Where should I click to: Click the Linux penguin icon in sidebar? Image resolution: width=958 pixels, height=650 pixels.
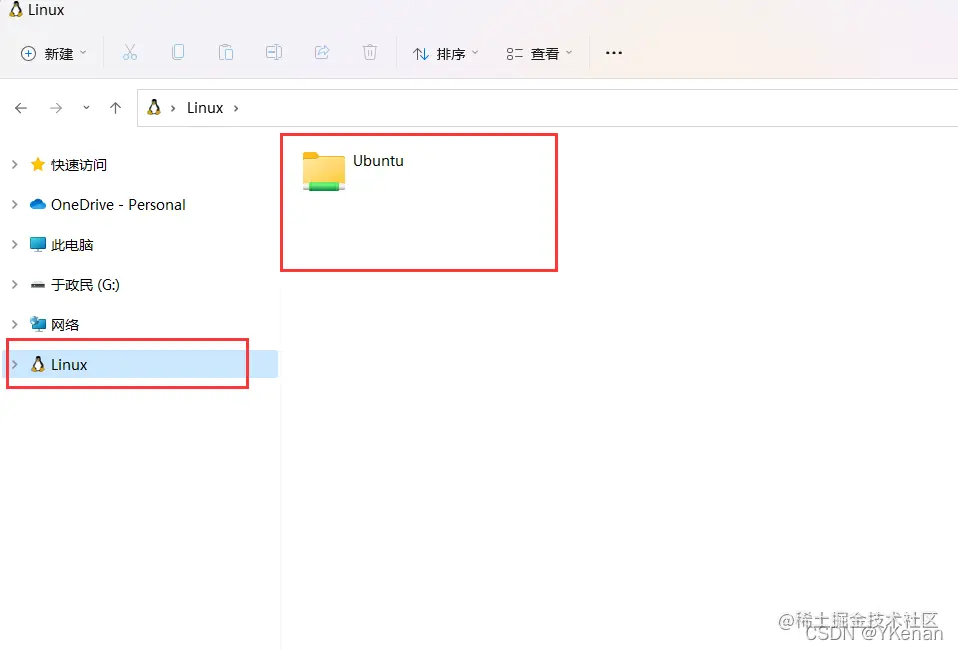point(38,365)
